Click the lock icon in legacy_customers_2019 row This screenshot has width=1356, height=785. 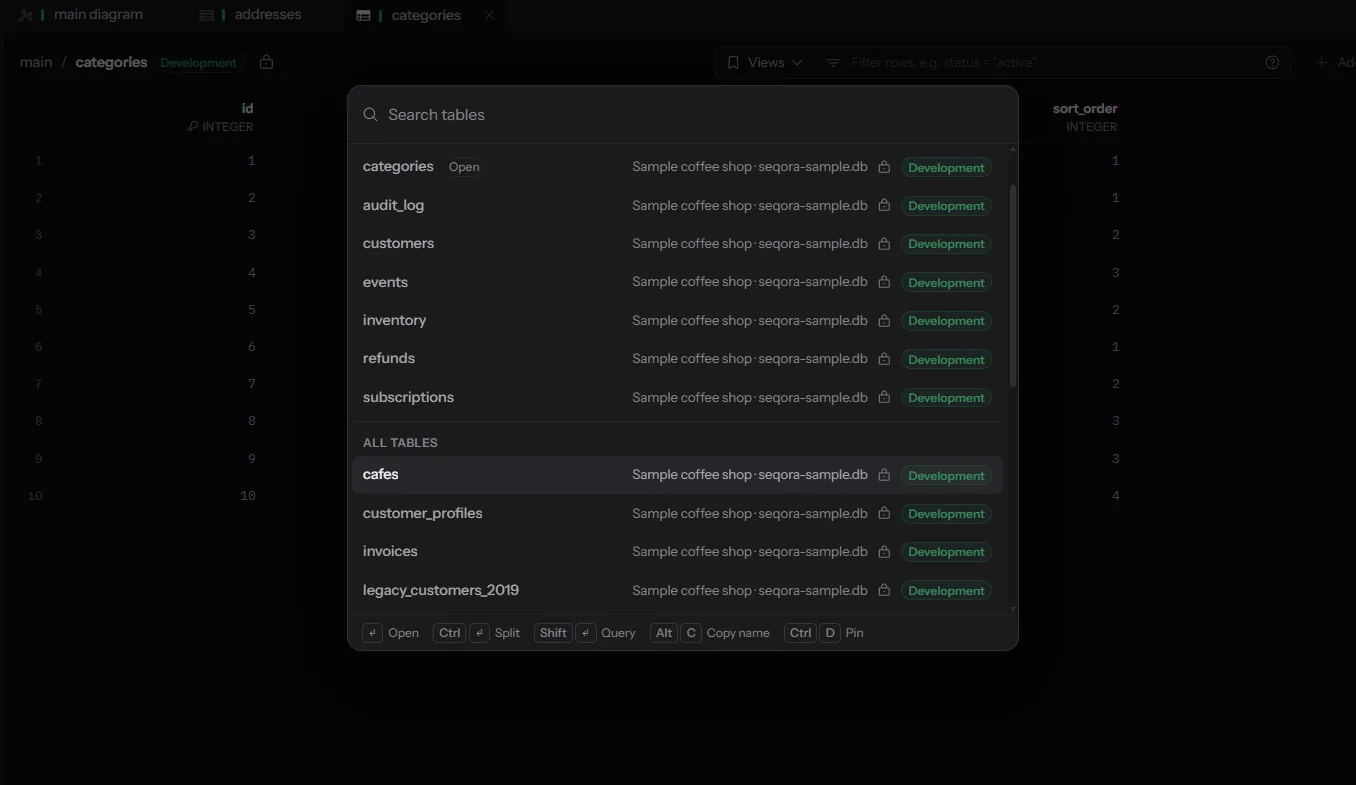click(x=884, y=590)
